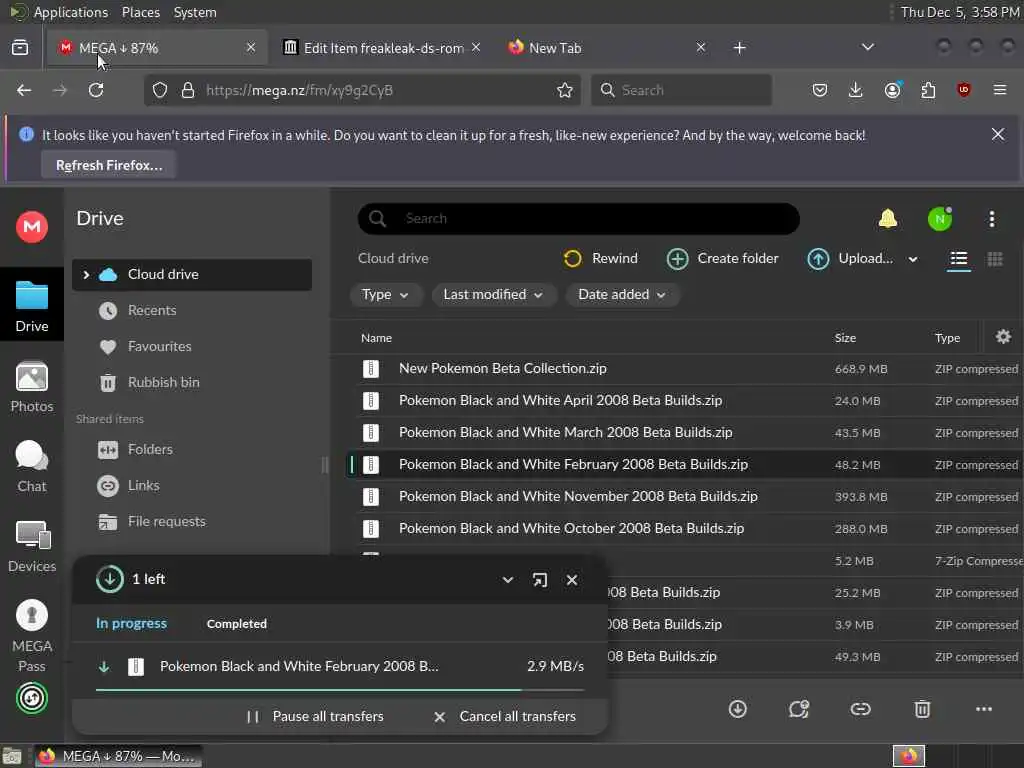Open the Firefox extensions puzzle icon
The image size is (1024, 768).
point(928,90)
